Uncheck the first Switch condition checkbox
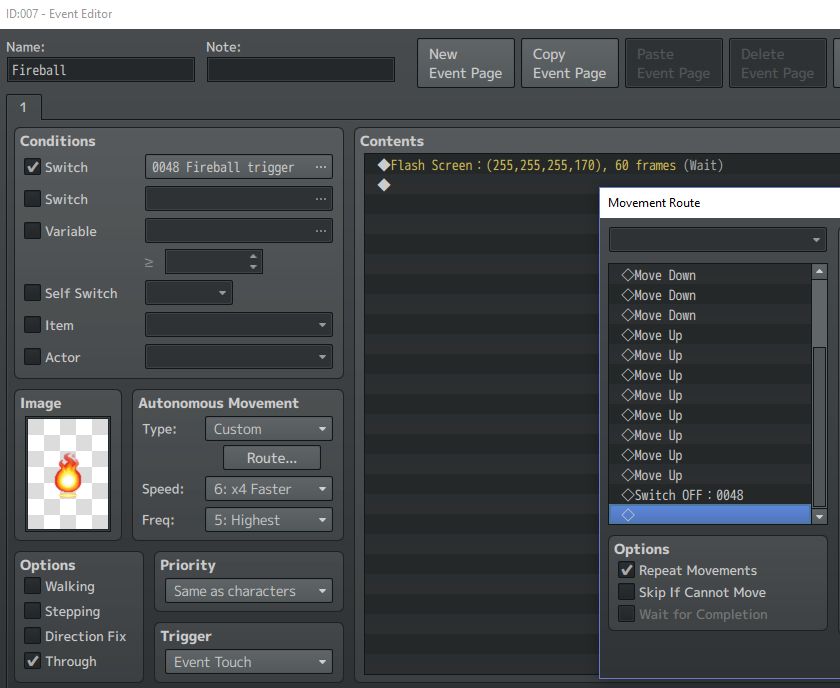The image size is (840, 688). (x=33, y=167)
